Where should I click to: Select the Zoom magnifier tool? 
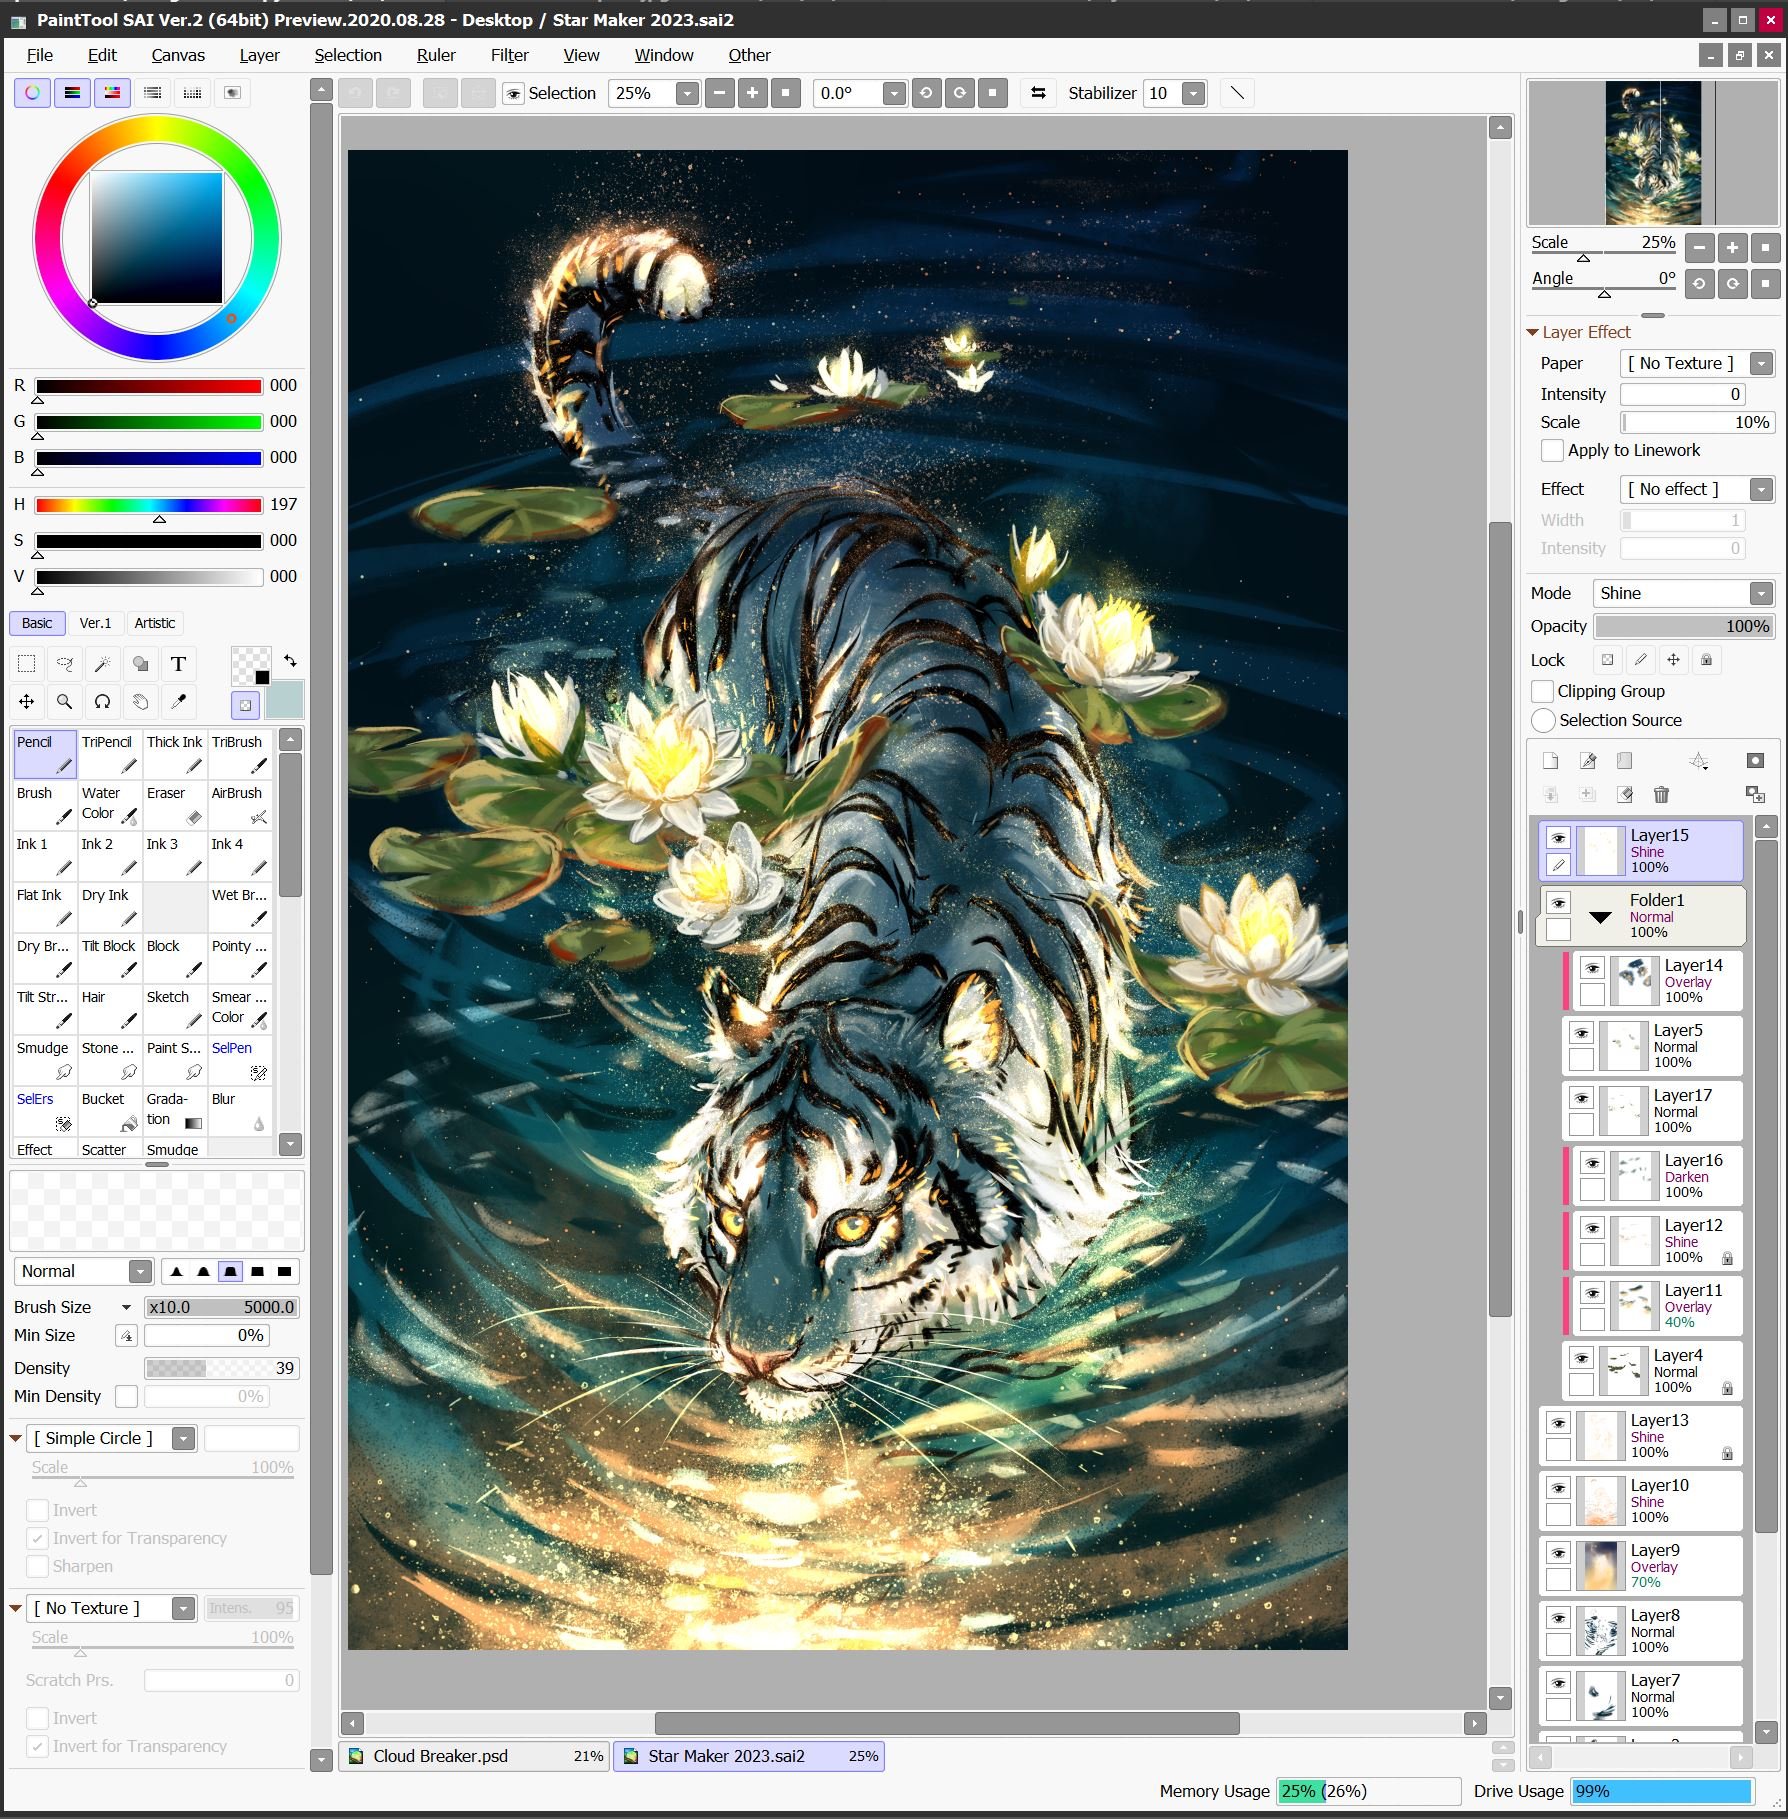coord(65,702)
